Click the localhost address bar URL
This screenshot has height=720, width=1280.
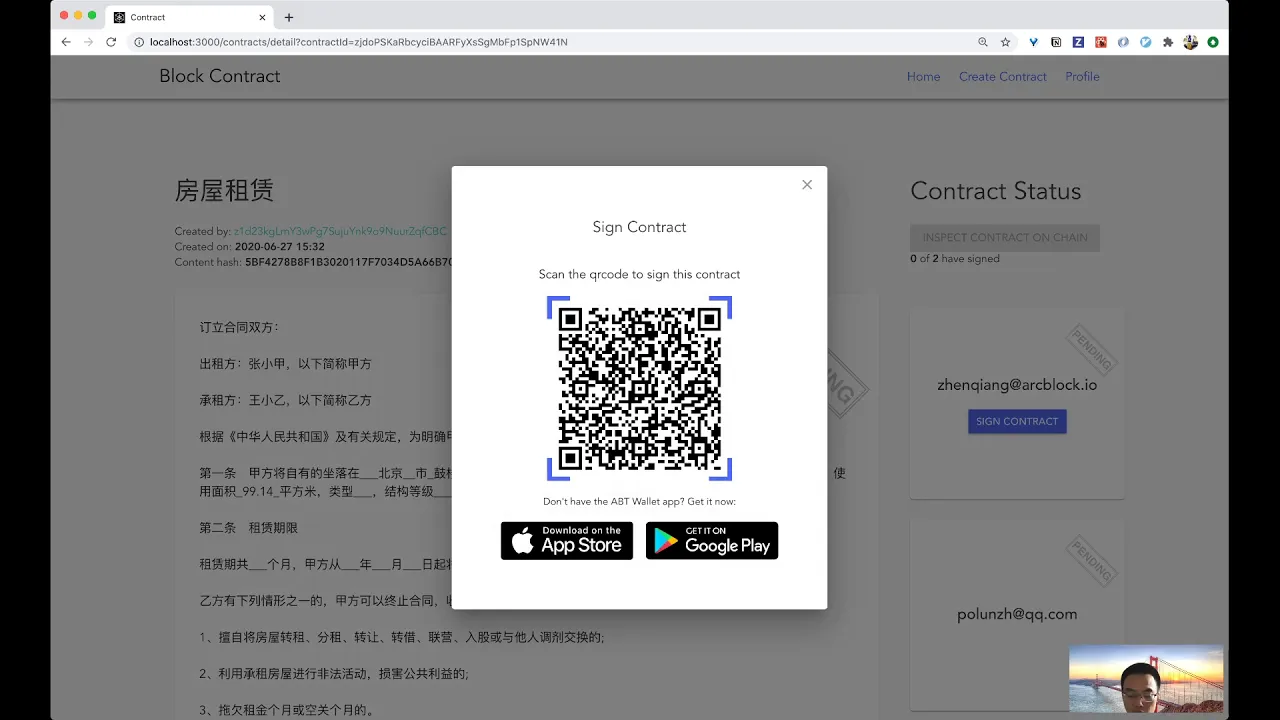pyautogui.click(x=359, y=42)
